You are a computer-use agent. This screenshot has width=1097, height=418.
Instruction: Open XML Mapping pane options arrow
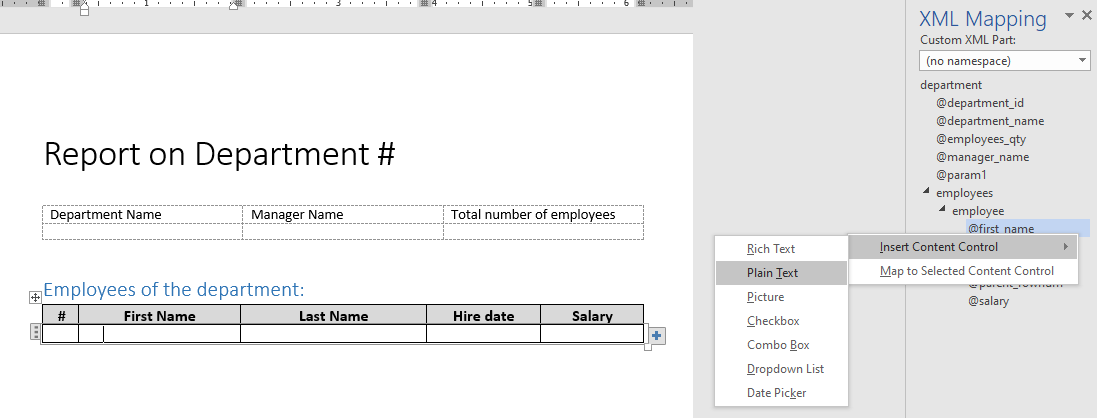tap(1069, 15)
